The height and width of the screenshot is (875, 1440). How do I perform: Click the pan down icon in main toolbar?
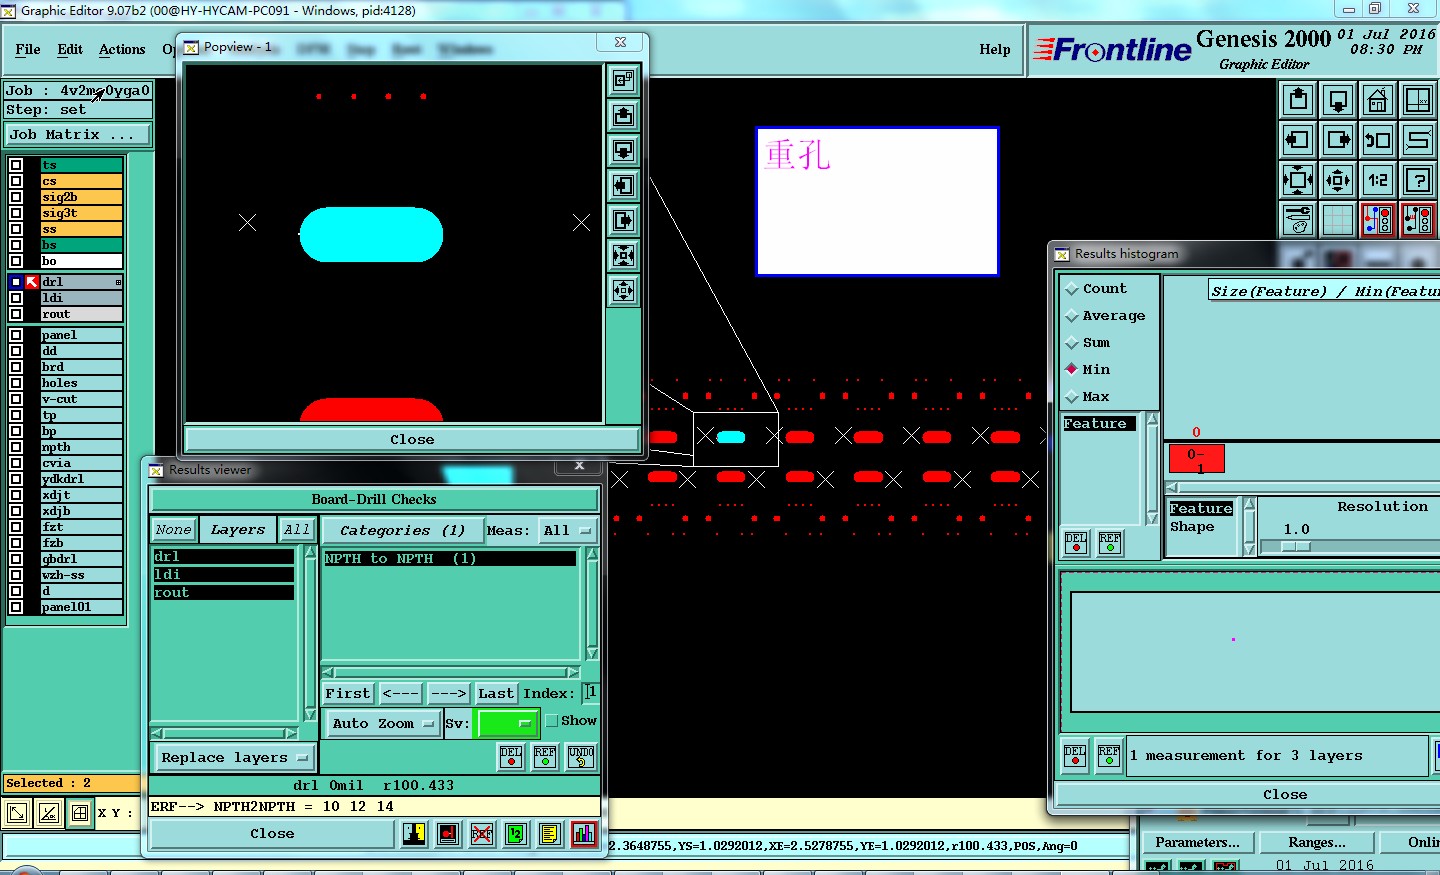click(1338, 100)
